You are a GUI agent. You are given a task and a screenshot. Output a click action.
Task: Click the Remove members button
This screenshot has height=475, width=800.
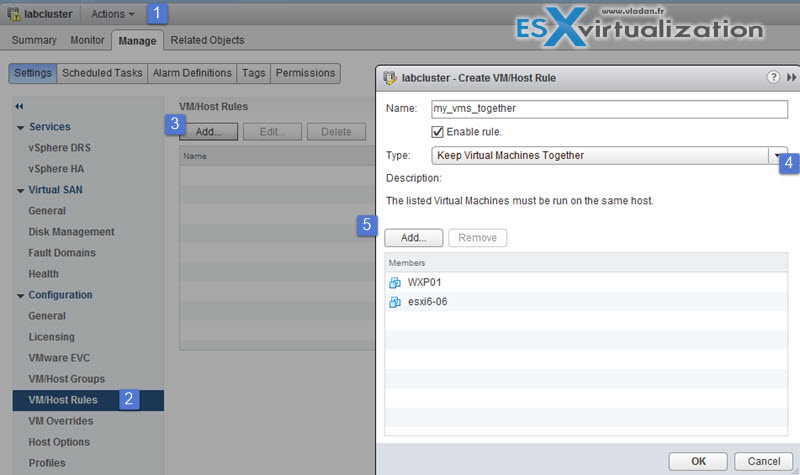(478, 238)
